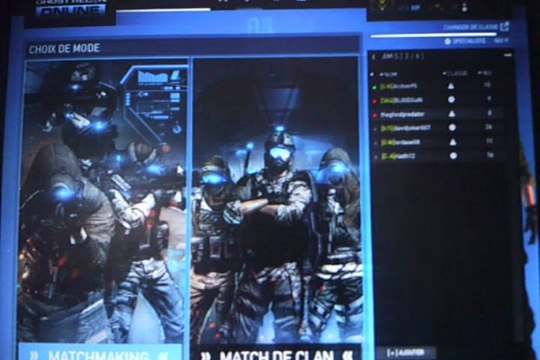Select friend theghostpredator in the list

[x=402, y=114]
